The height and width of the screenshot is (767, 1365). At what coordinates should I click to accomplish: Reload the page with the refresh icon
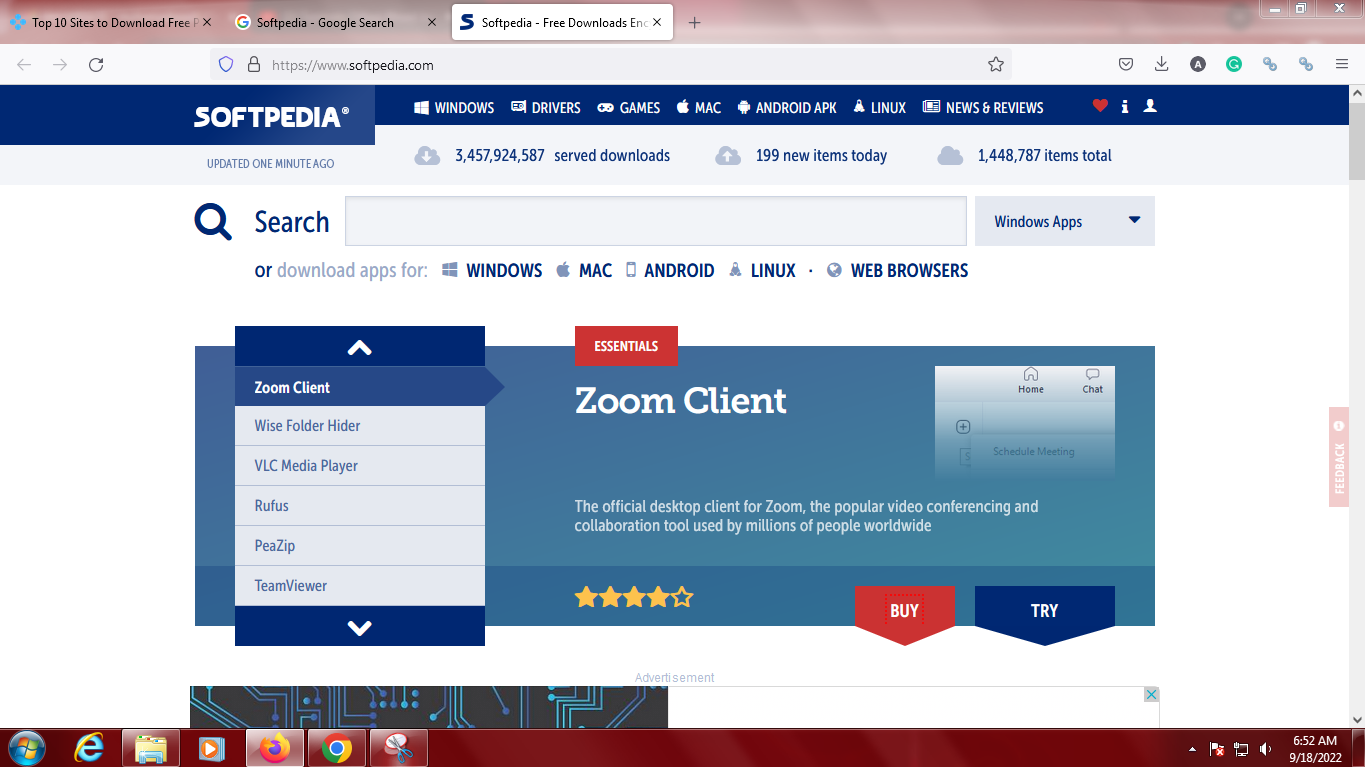pyautogui.click(x=96, y=64)
